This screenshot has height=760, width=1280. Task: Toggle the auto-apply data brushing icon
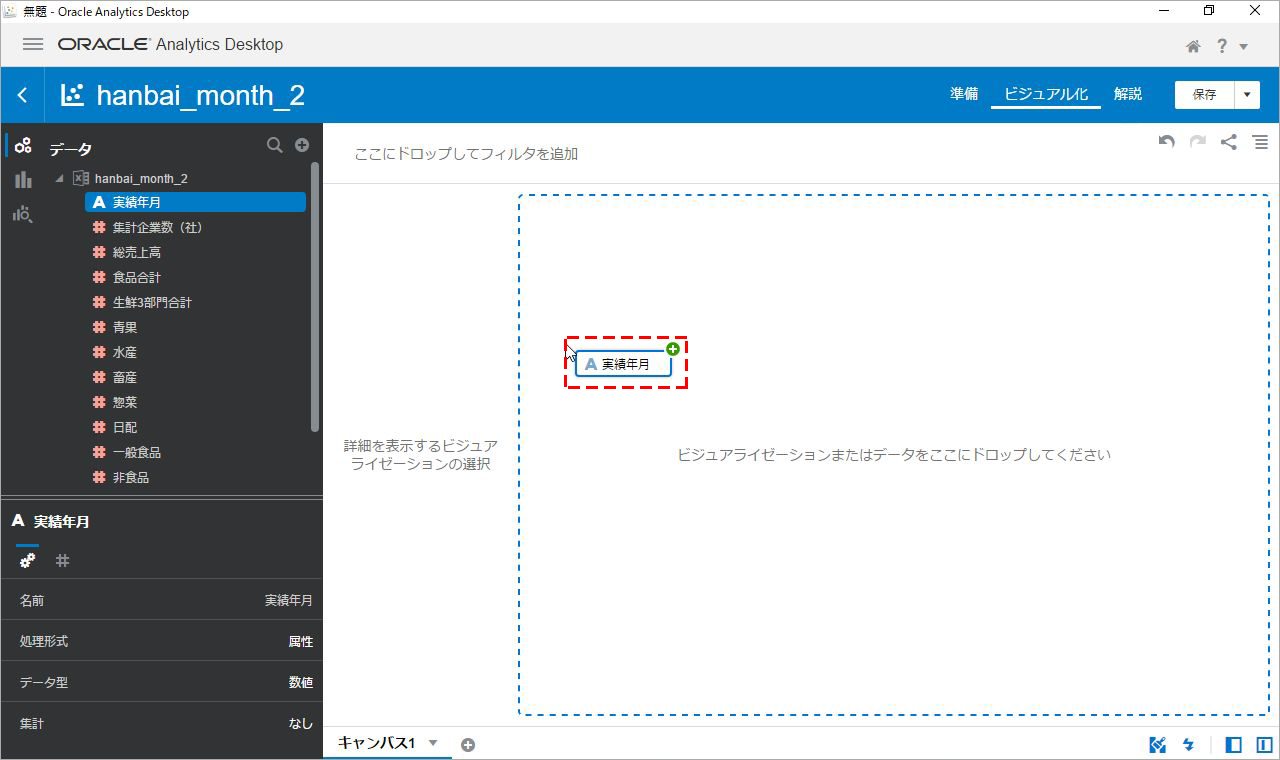pos(1158,744)
